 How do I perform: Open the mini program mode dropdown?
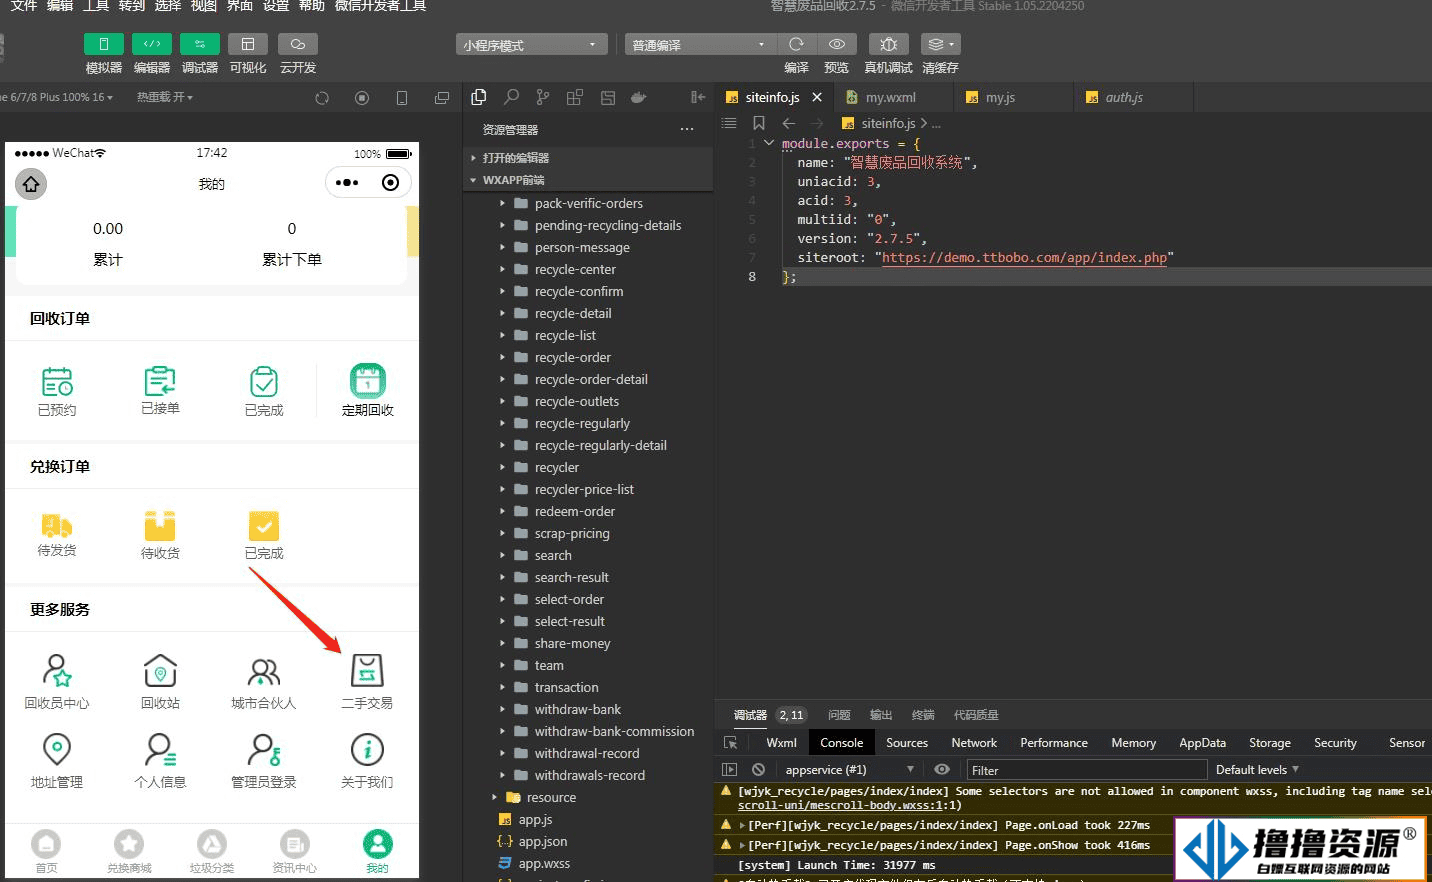click(x=532, y=45)
